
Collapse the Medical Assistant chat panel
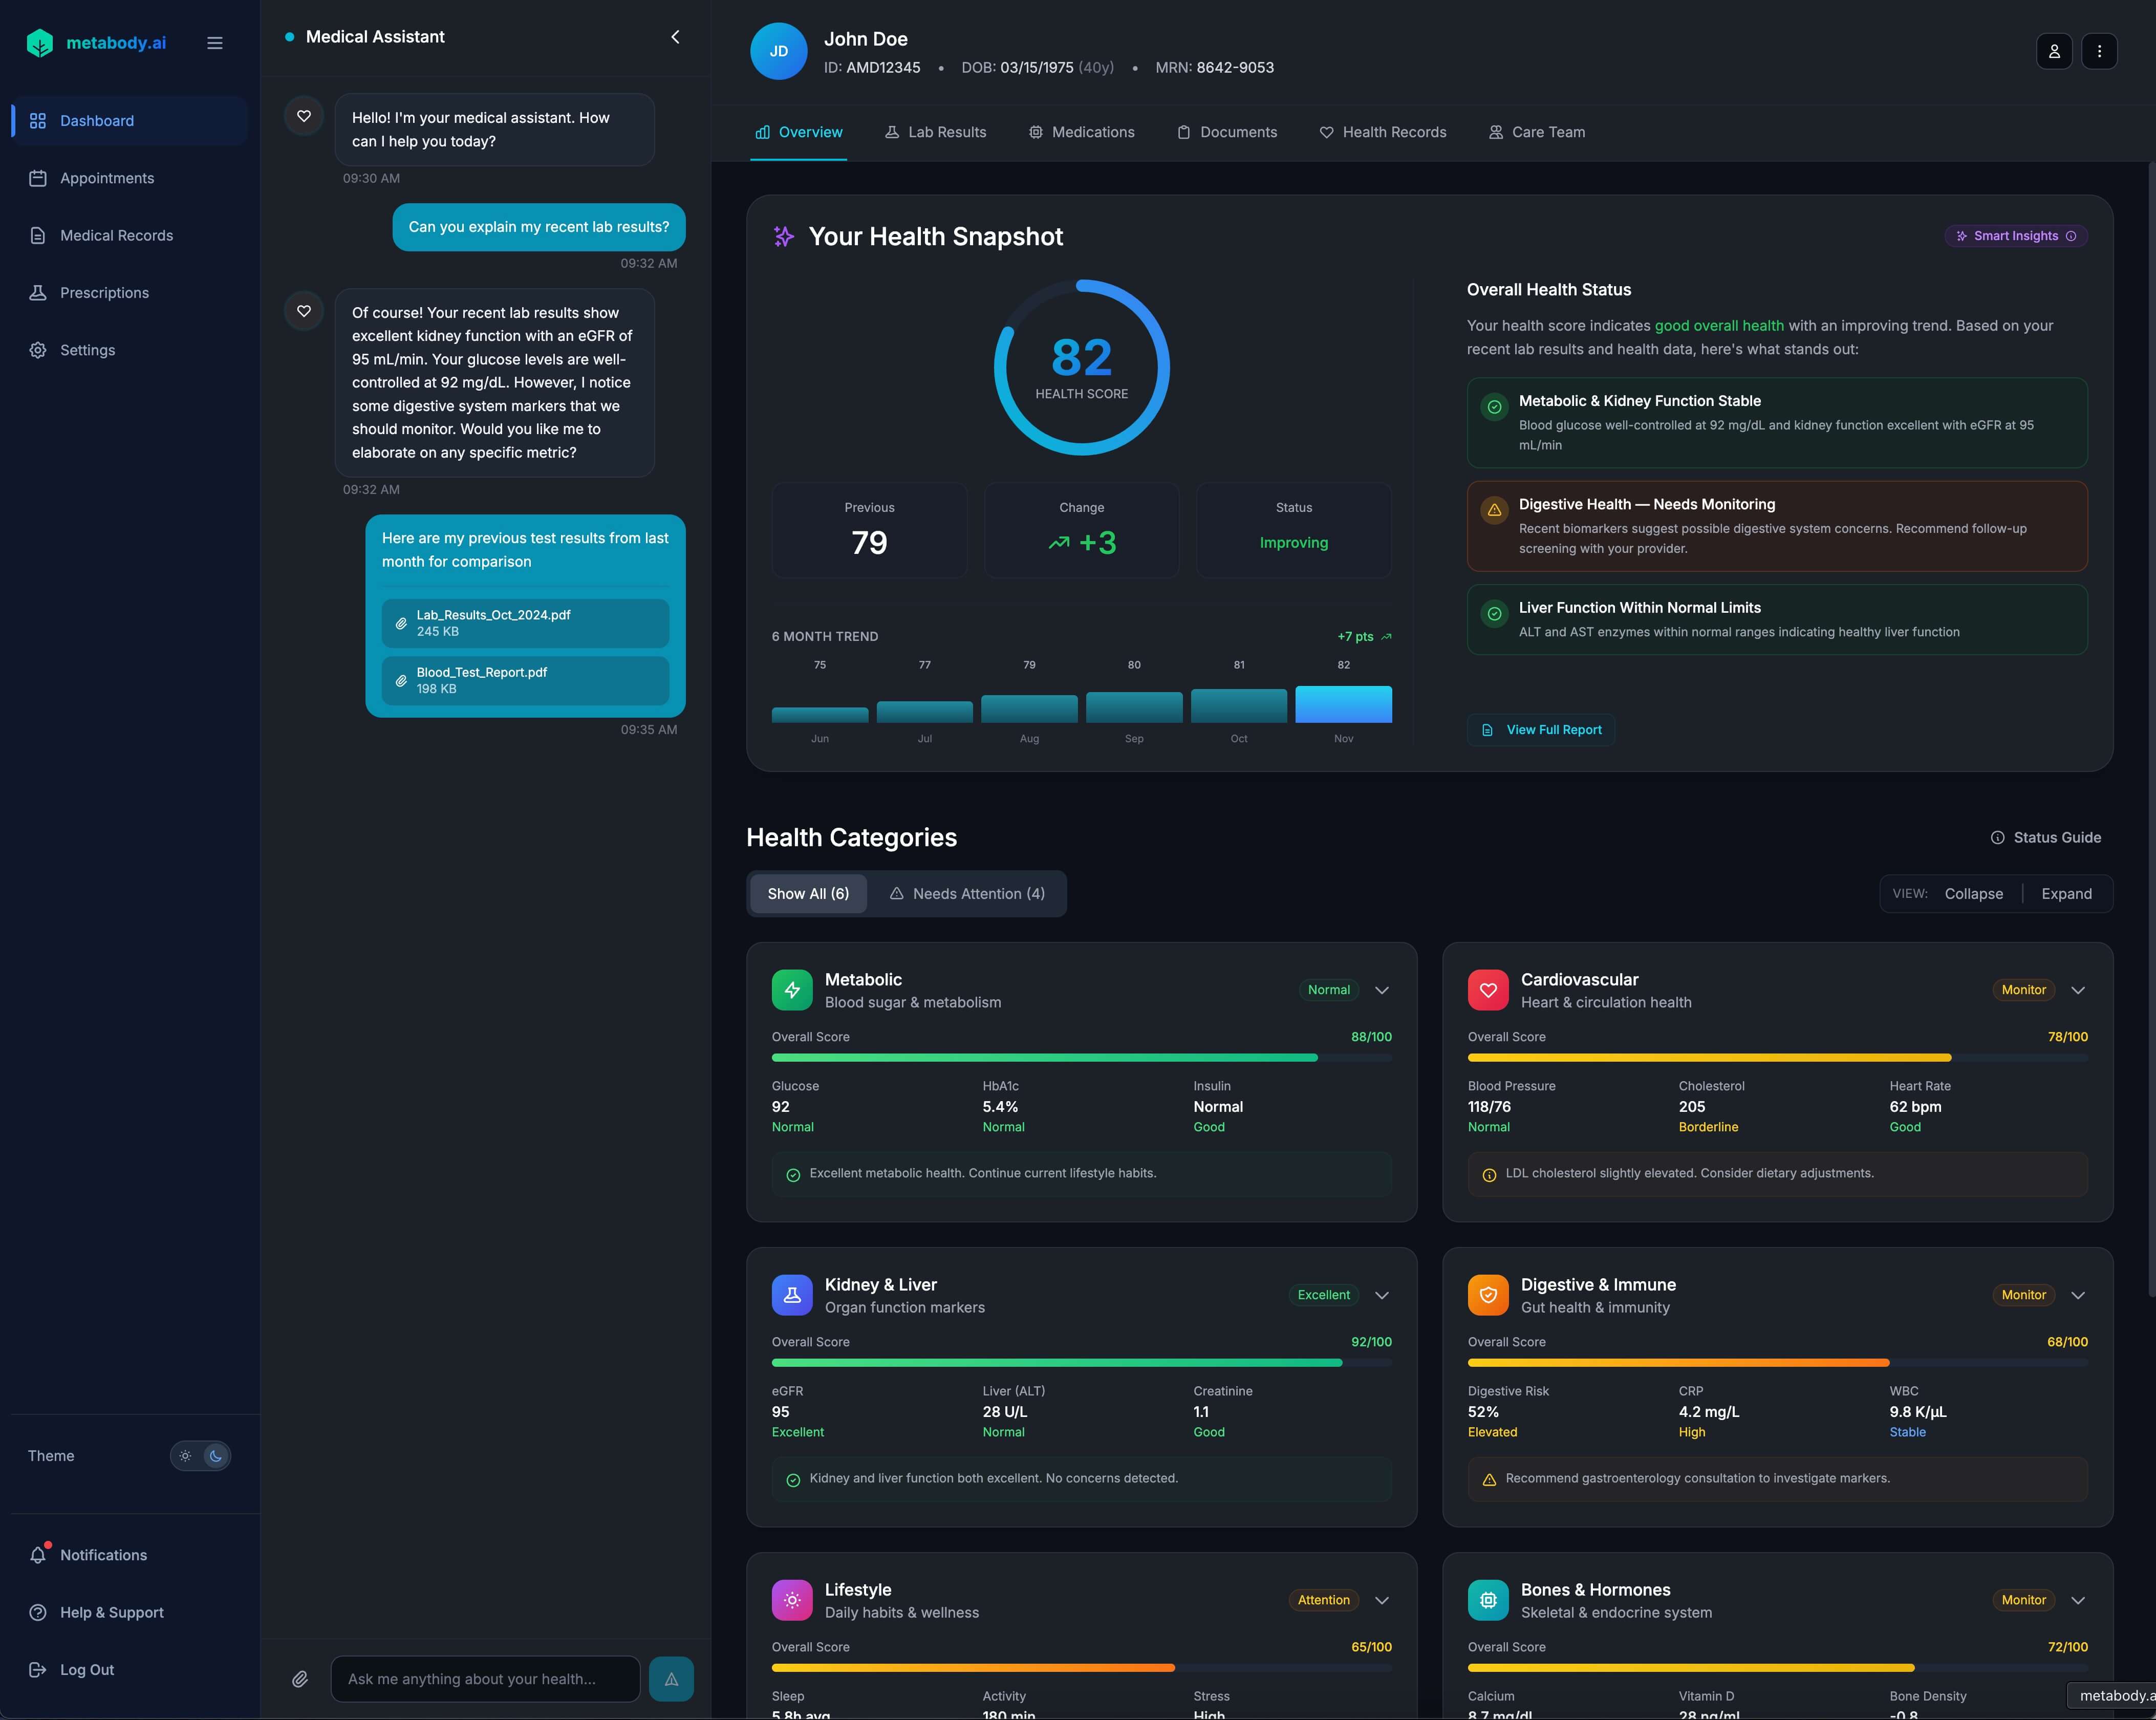[675, 36]
